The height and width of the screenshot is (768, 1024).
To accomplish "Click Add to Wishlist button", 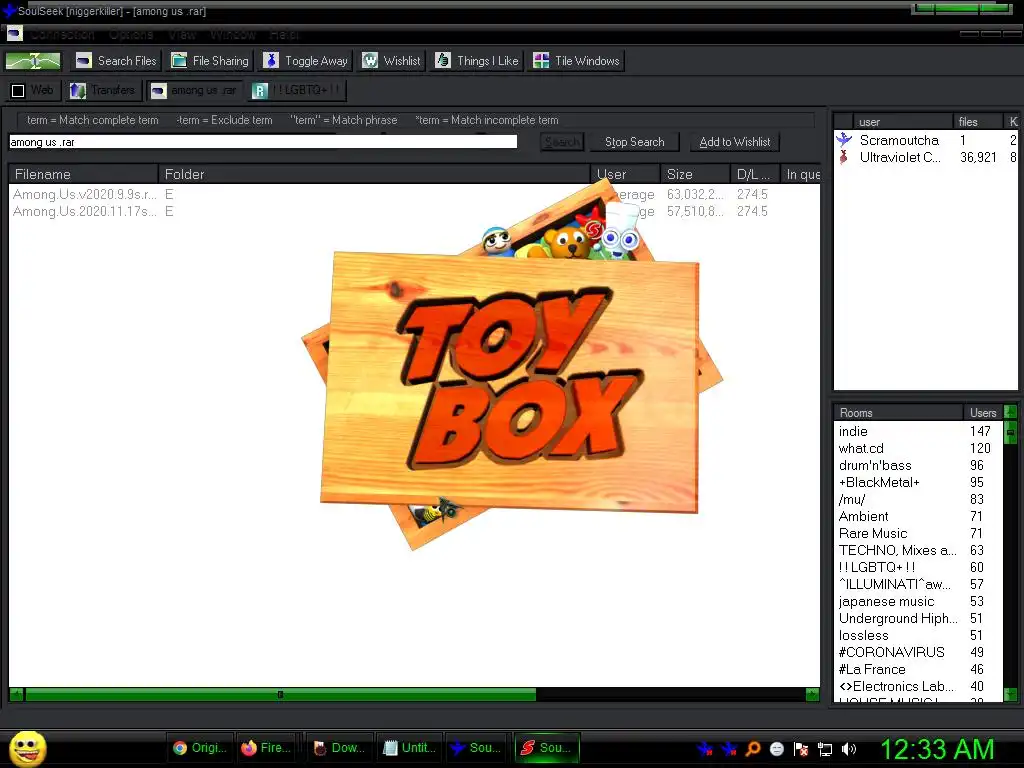I will point(735,142).
